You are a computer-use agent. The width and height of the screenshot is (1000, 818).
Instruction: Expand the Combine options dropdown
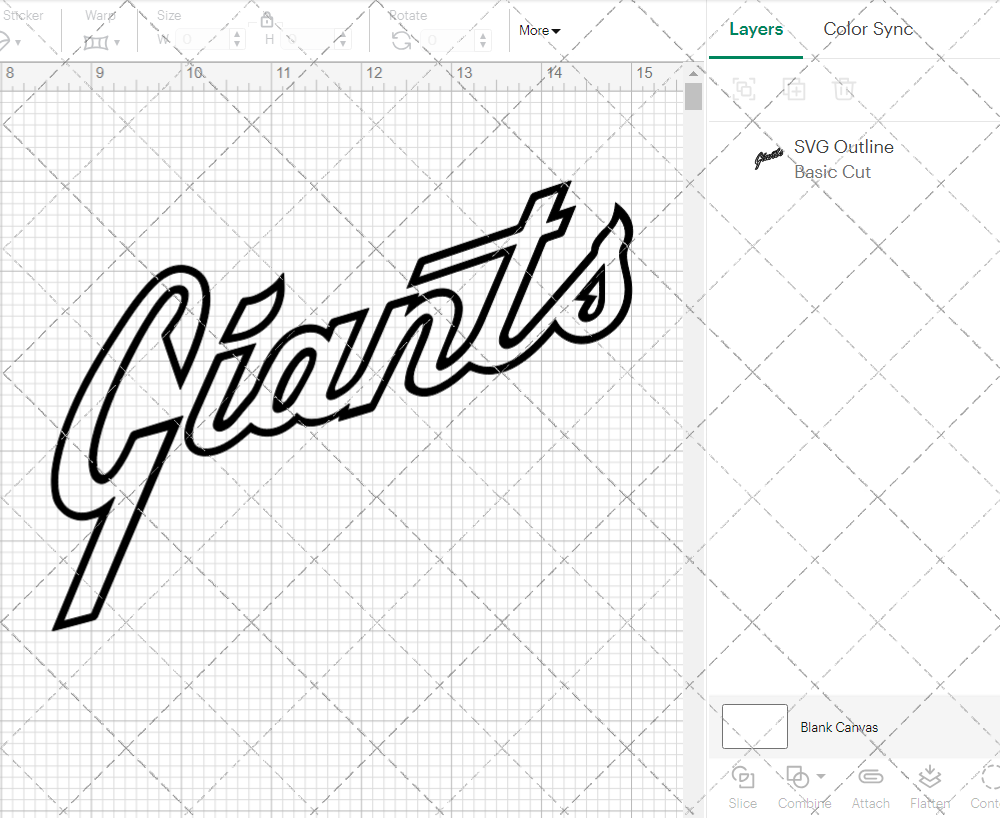pos(821,777)
